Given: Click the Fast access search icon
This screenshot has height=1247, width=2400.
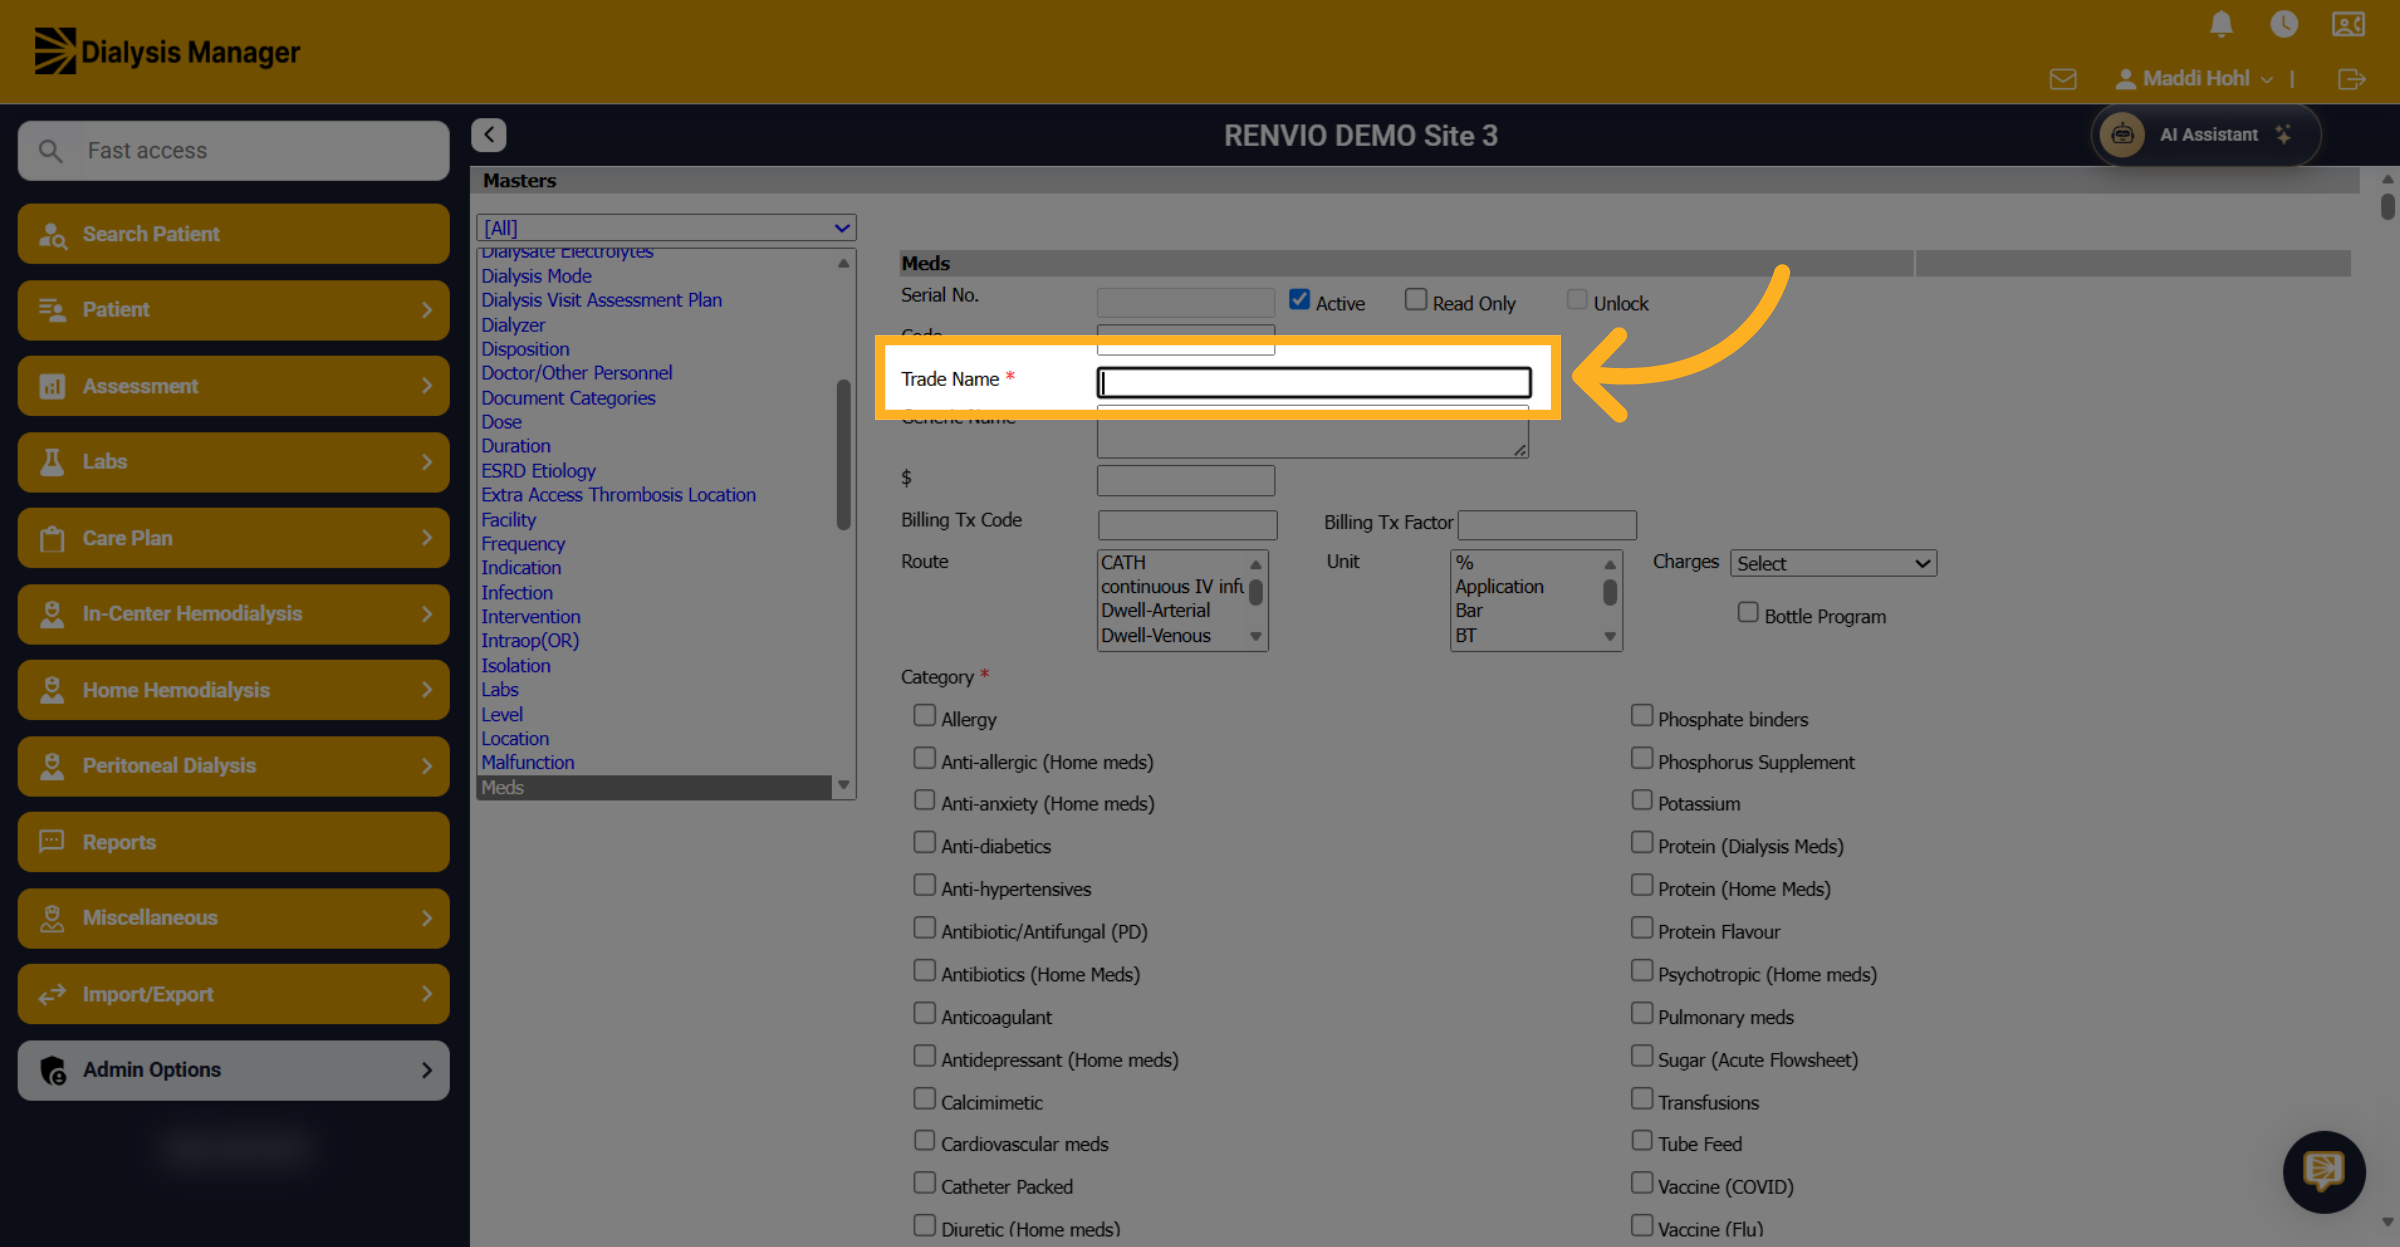Looking at the screenshot, I should coord(50,151).
